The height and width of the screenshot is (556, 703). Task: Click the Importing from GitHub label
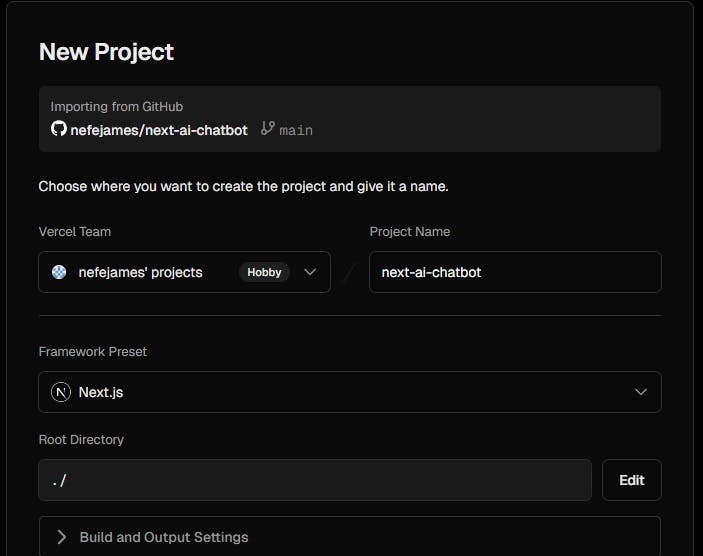117,106
